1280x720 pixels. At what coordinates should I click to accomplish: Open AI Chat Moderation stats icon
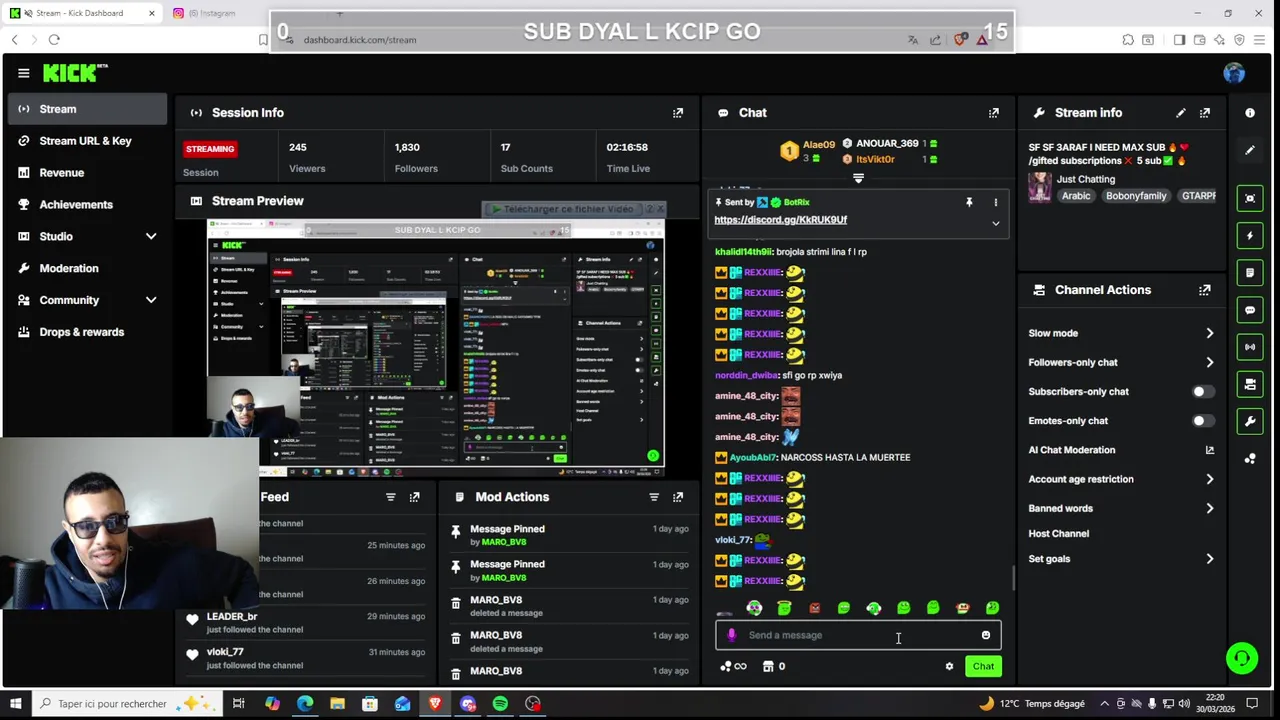click(1210, 450)
